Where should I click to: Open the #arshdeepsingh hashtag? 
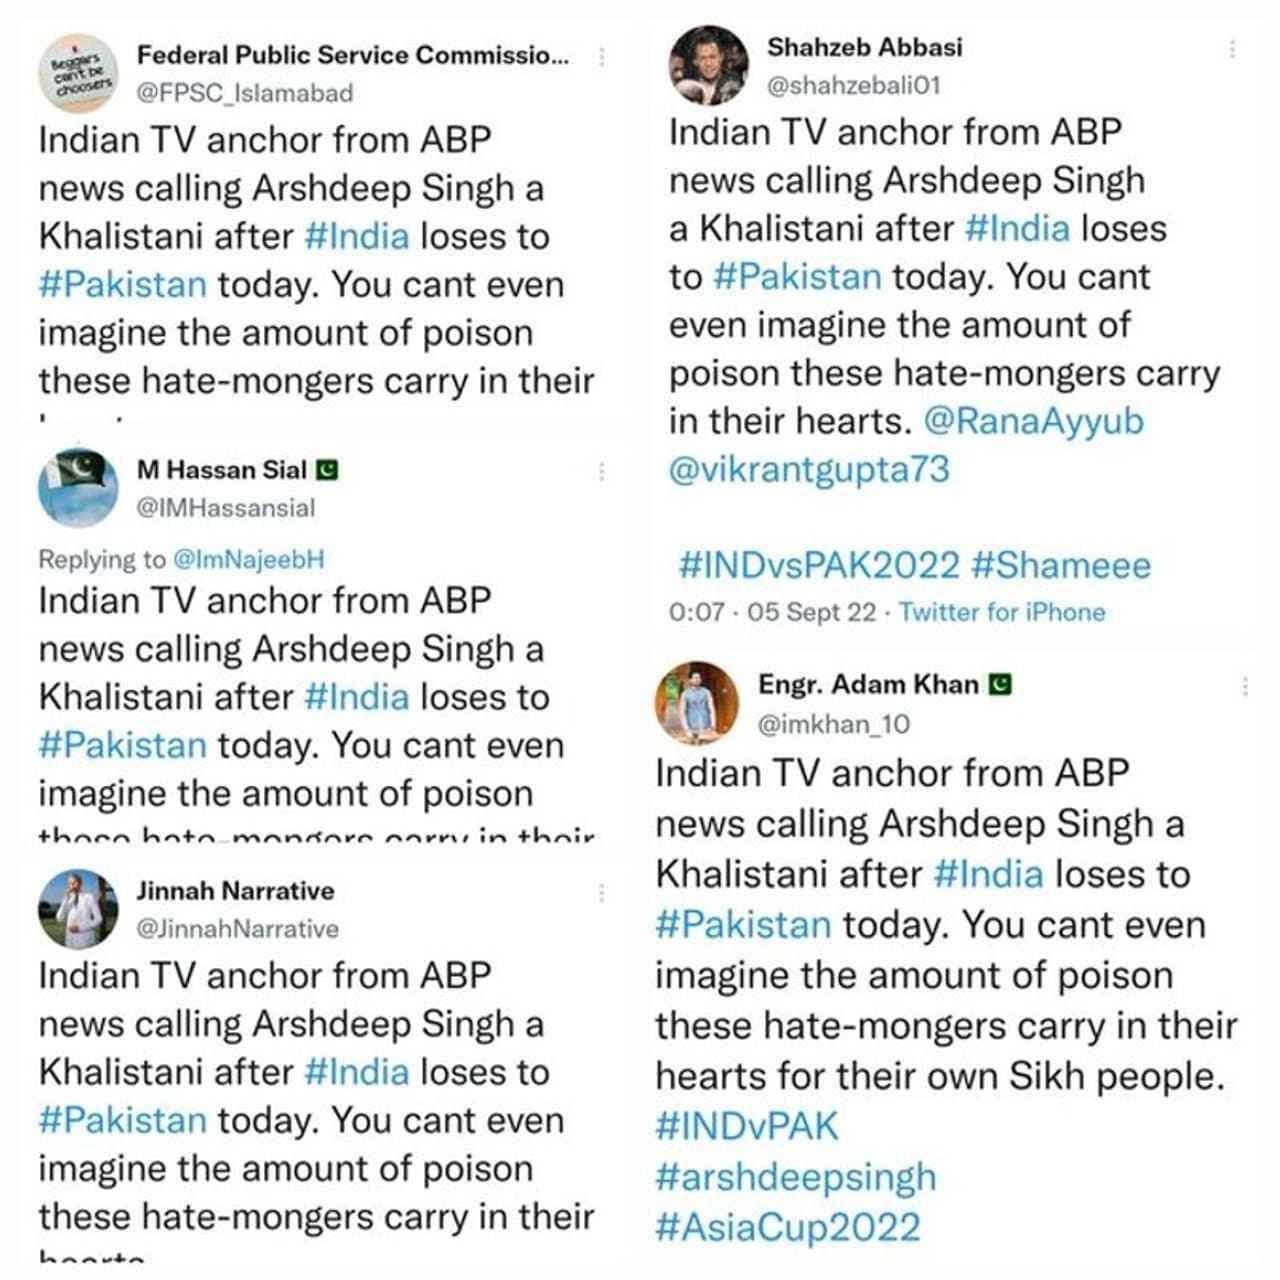(796, 1177)
